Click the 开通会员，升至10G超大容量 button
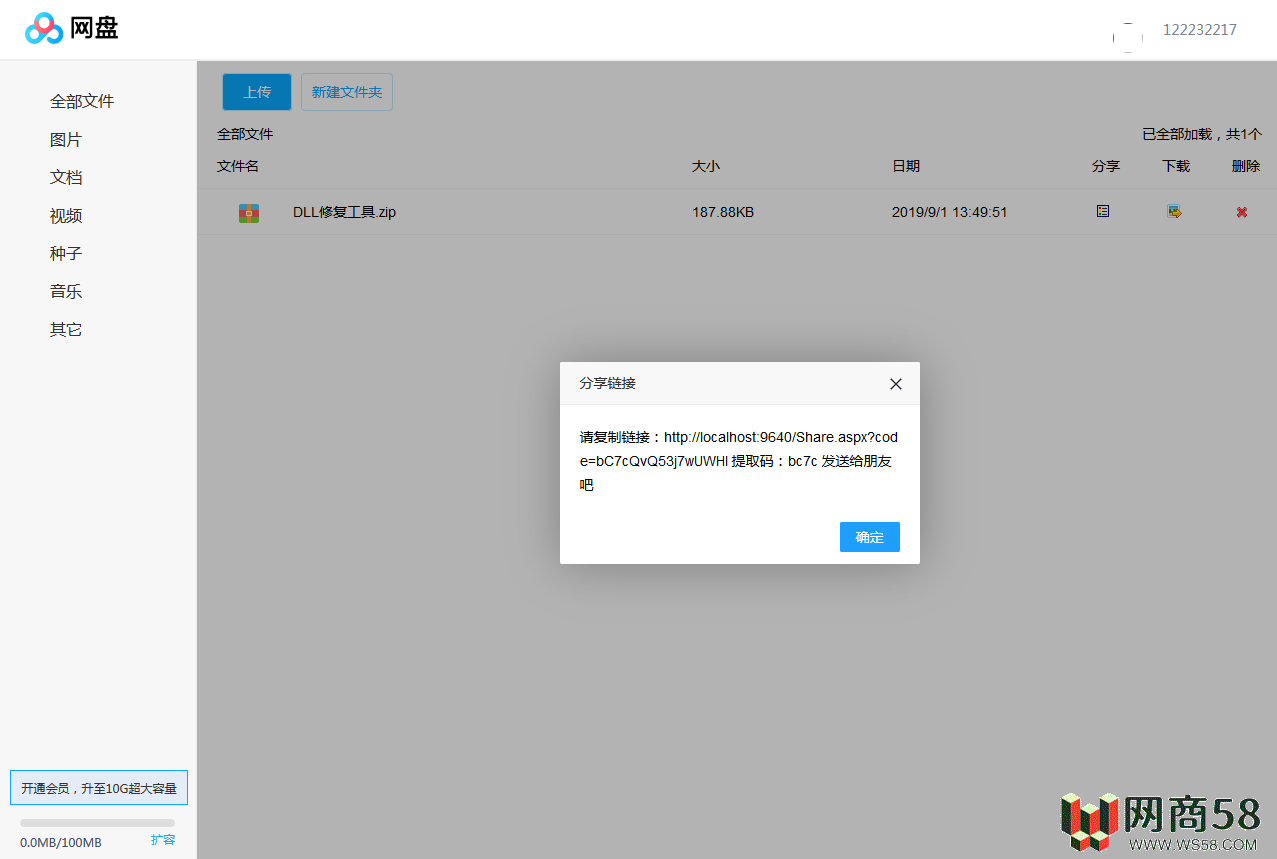 click(x=99, y=788)
